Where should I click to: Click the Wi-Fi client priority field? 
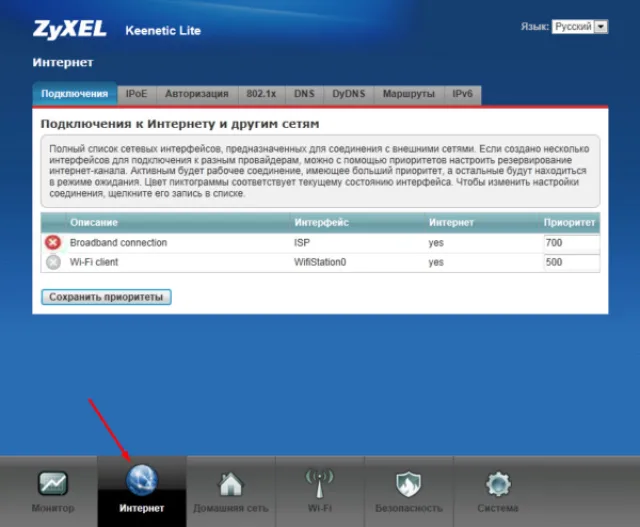571,262
